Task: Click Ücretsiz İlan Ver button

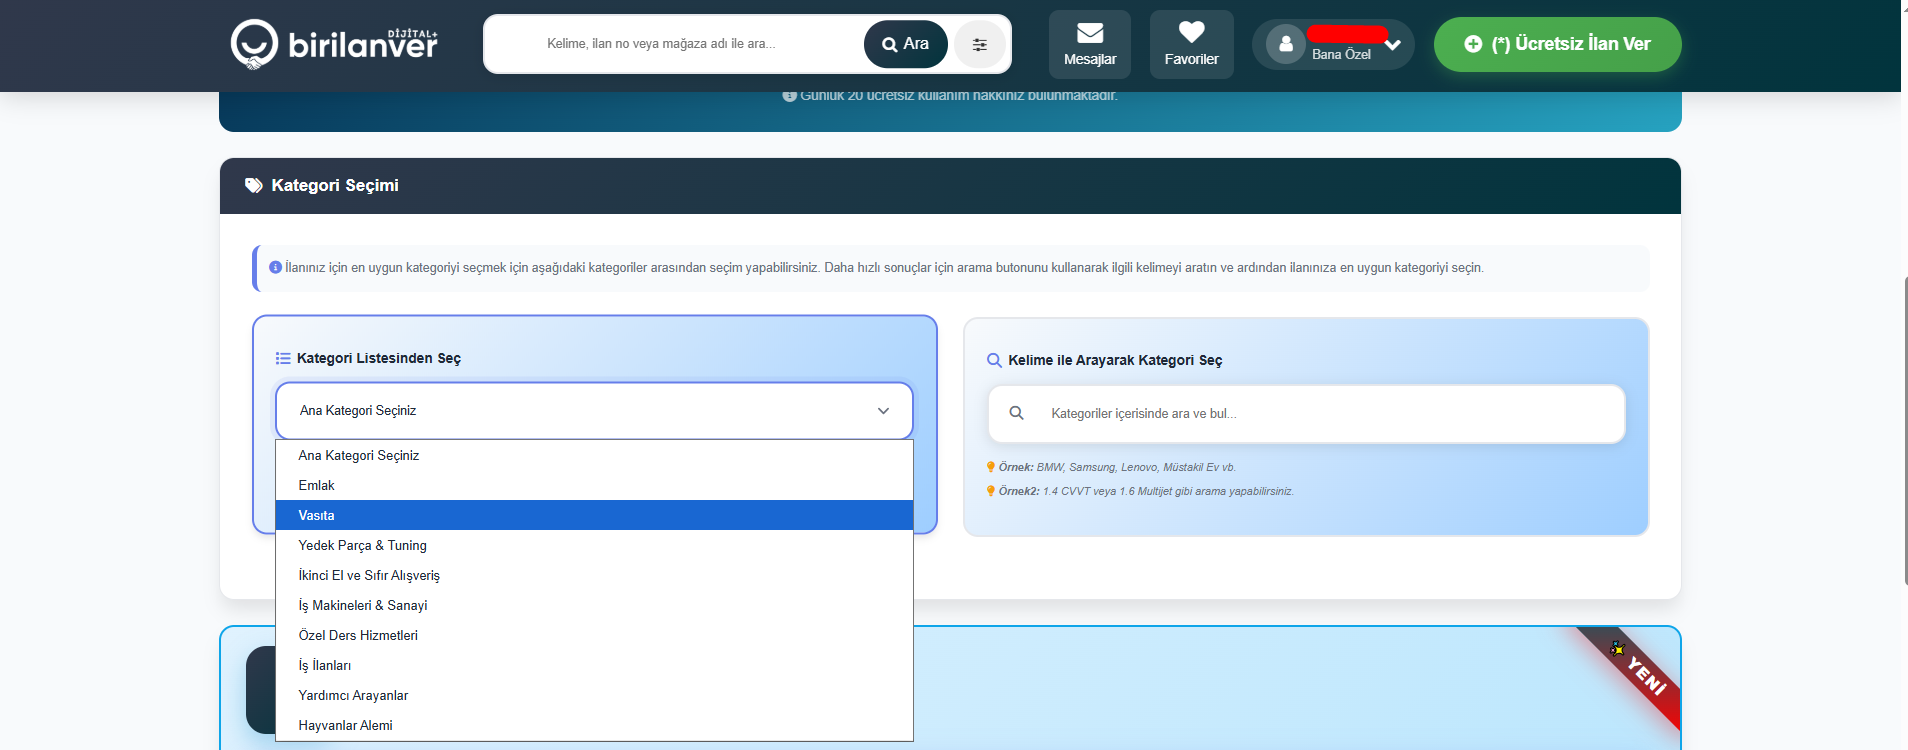Action: 1557,44
